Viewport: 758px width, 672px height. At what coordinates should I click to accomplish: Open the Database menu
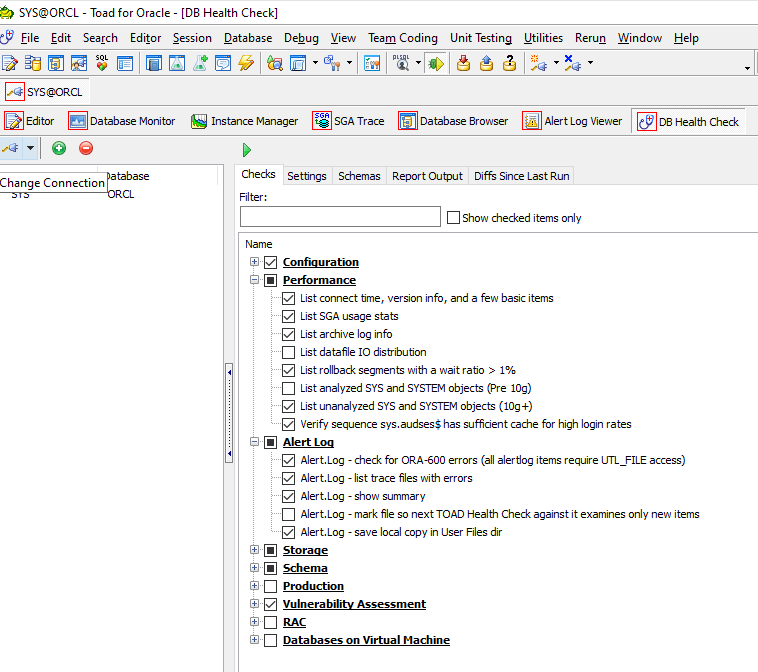[x=248, y=38]
